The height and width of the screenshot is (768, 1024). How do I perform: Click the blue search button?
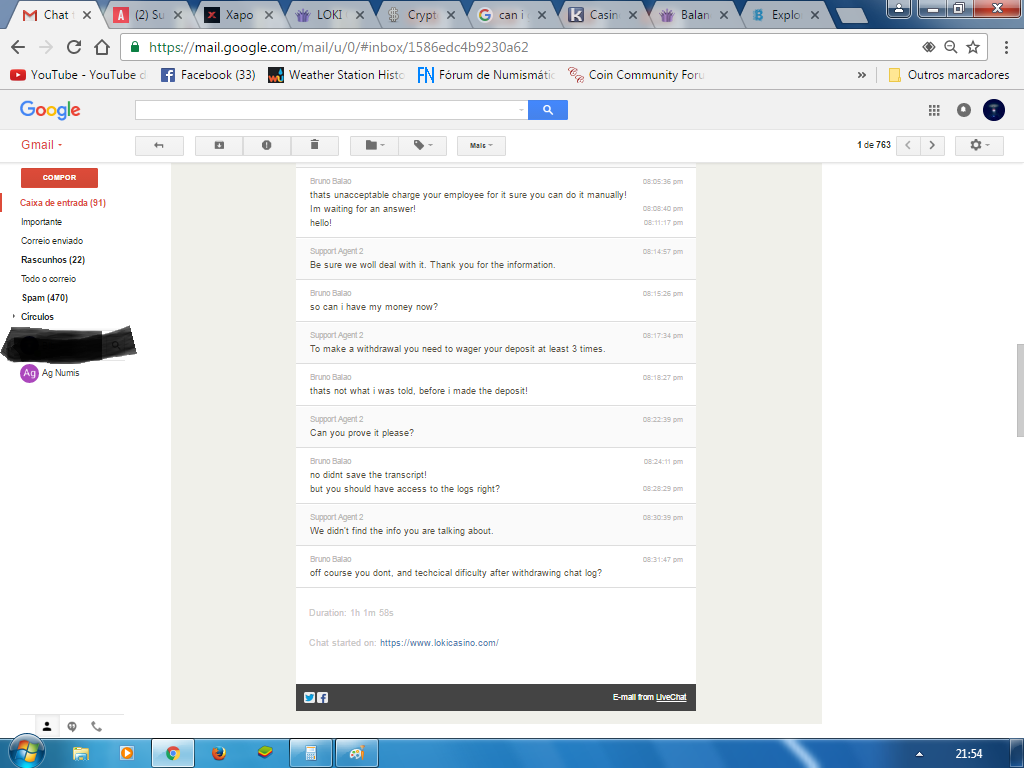548,110
